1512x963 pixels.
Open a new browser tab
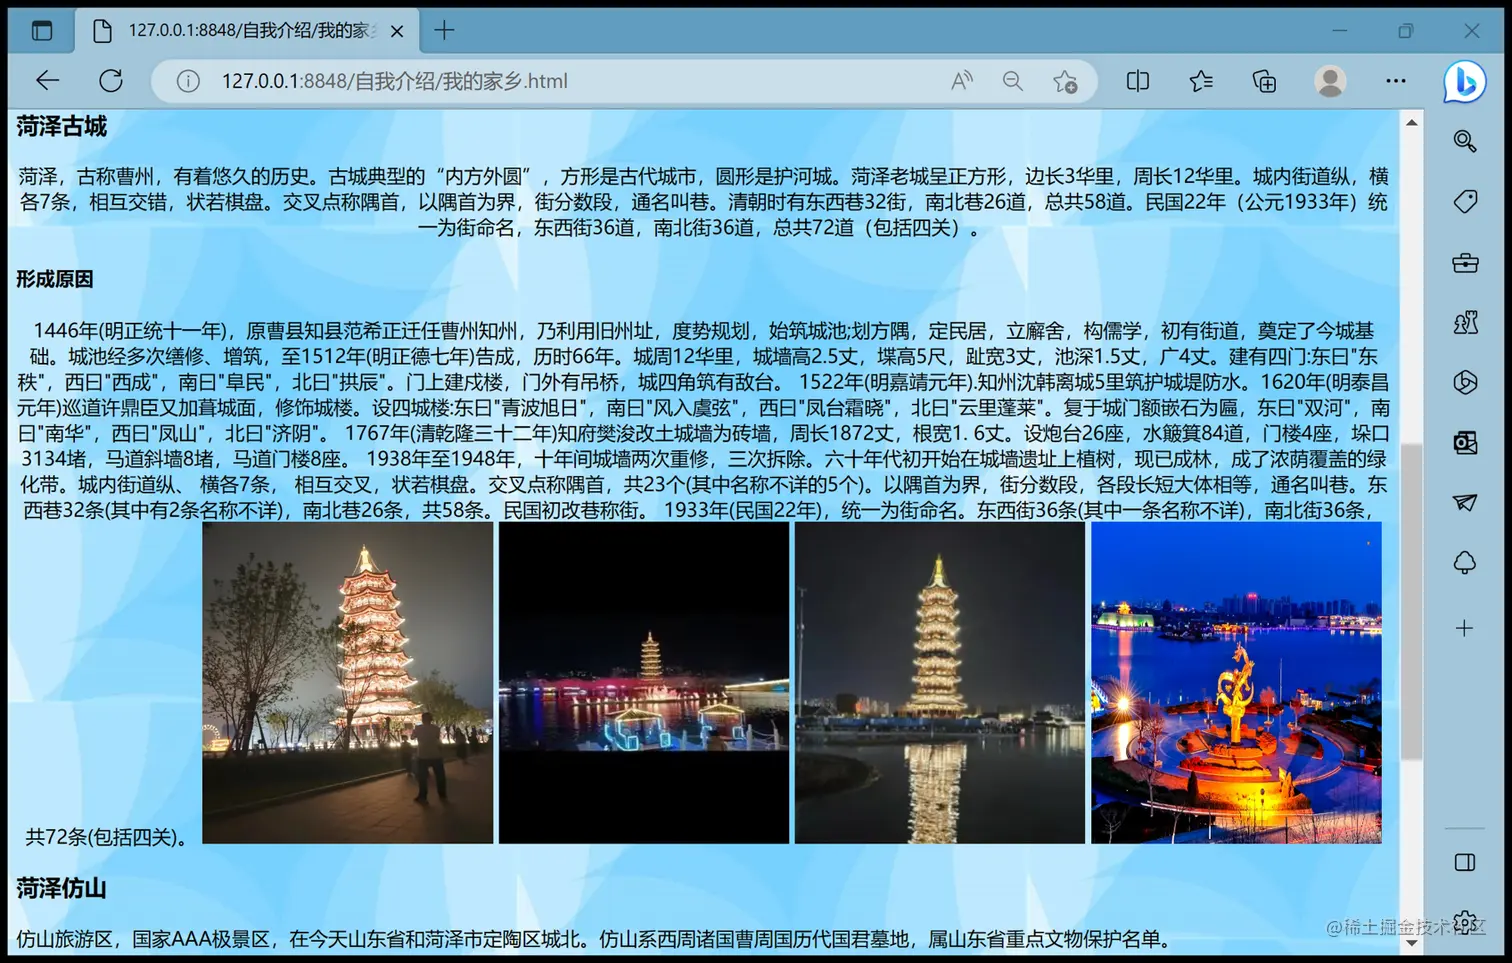444,31
